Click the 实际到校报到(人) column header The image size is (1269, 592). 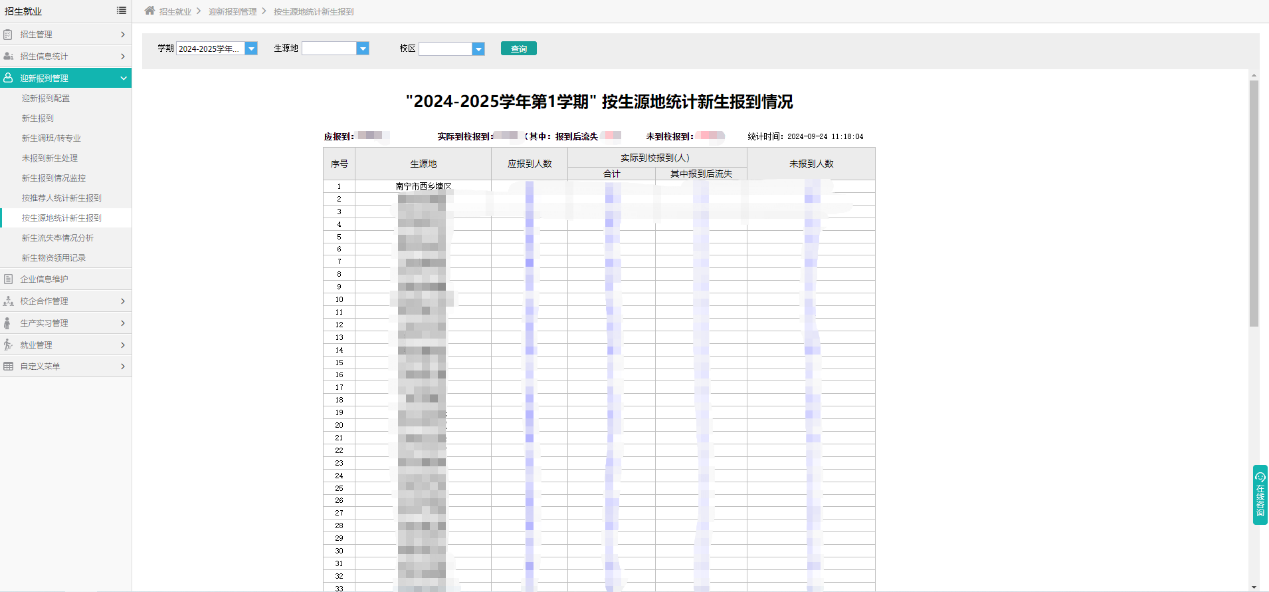pos(657,157)
